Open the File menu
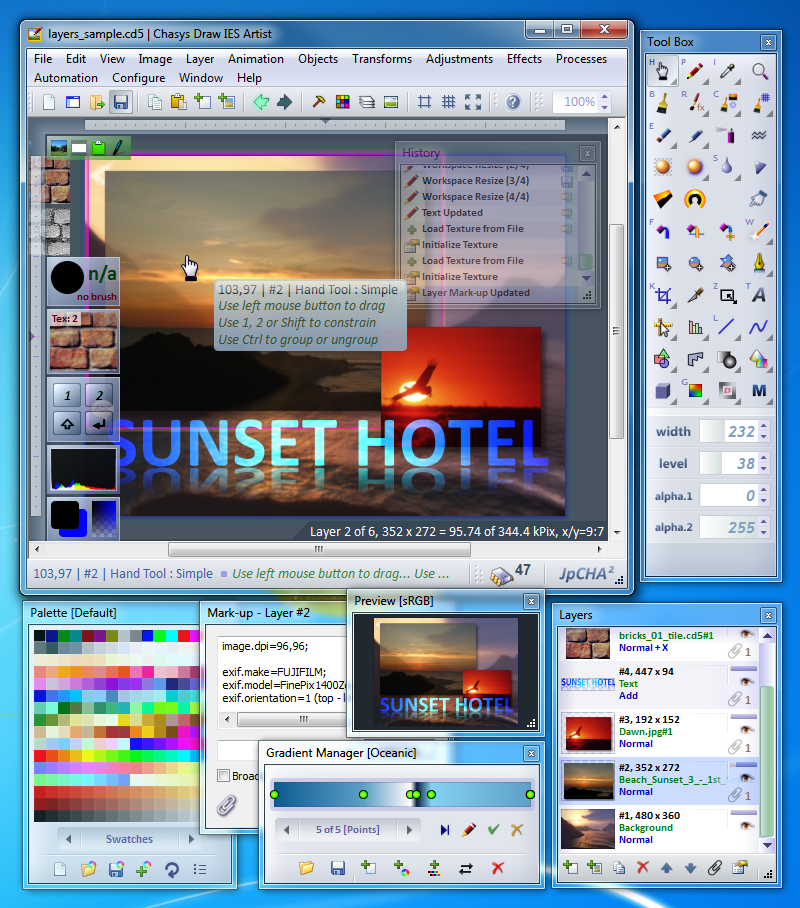 point(43,59)
